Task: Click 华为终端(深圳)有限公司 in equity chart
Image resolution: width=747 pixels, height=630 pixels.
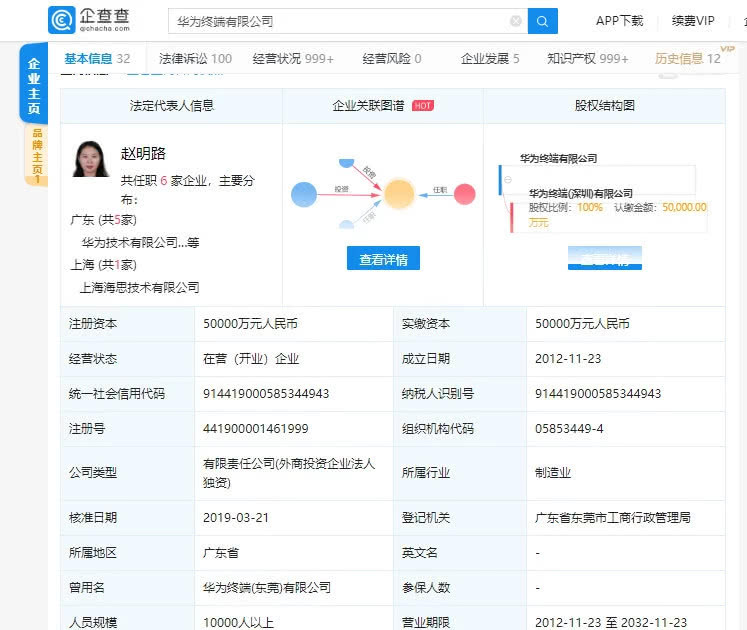Action: pos(581,193)
